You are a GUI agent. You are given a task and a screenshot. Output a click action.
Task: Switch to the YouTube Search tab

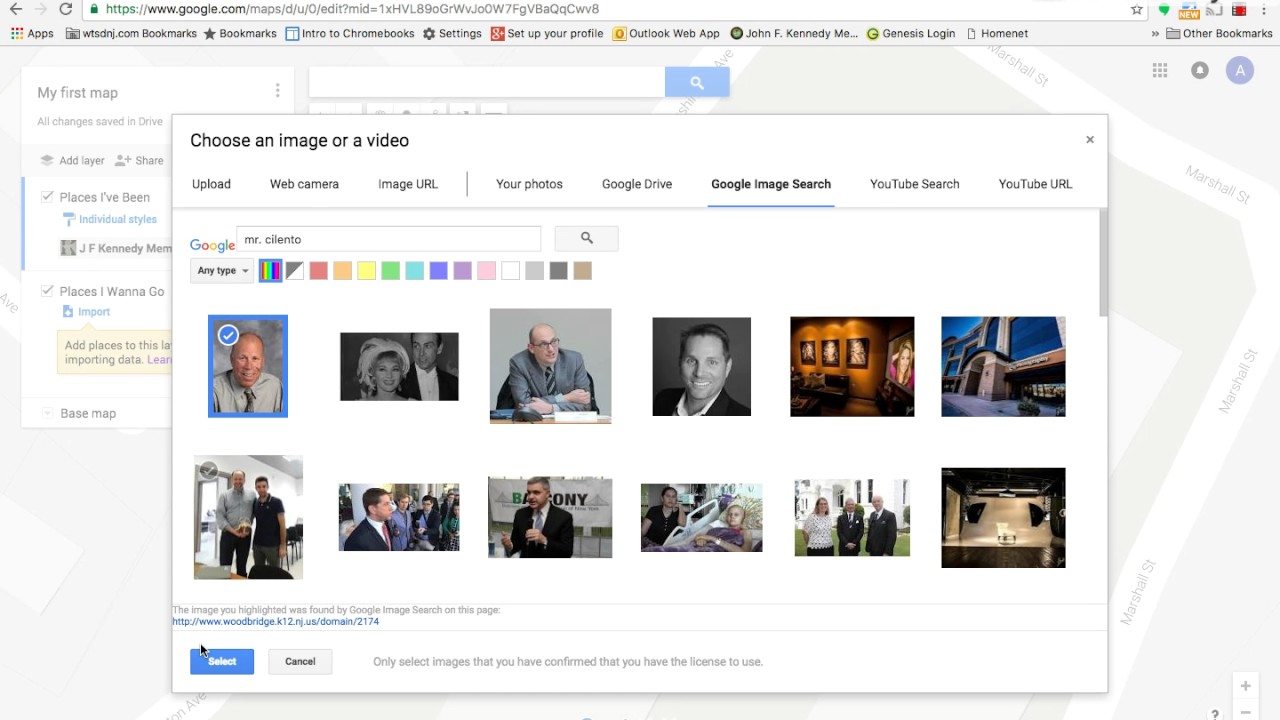tap(914, 184)
